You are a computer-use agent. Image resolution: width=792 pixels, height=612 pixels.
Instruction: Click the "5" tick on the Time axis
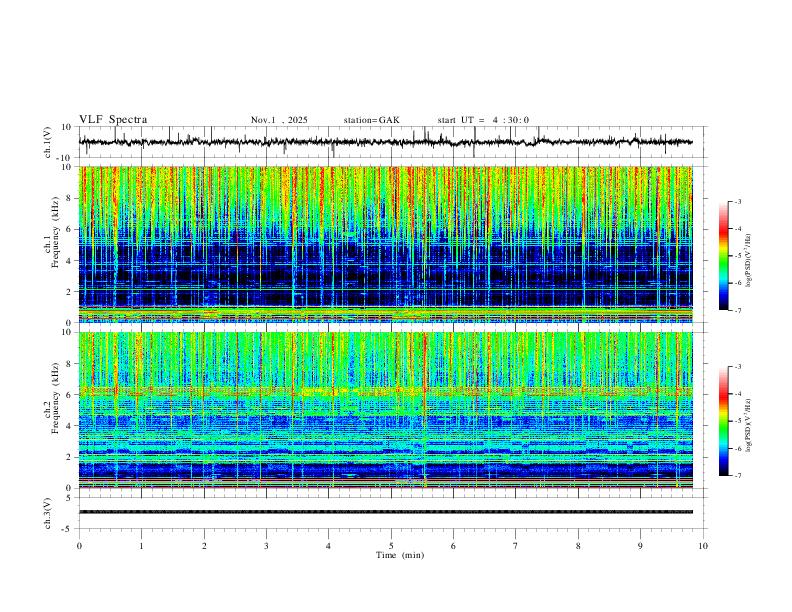tap(391, 546)
